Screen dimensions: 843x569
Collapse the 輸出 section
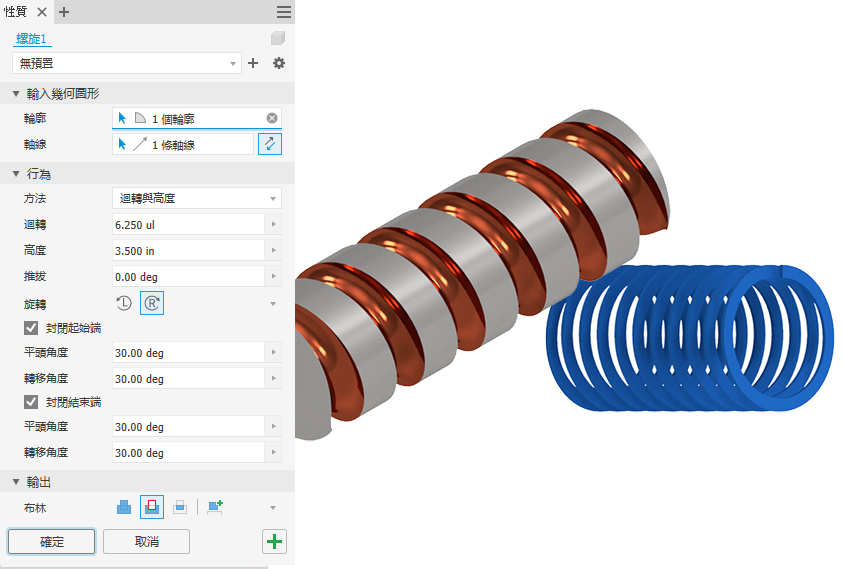[16, 482]
